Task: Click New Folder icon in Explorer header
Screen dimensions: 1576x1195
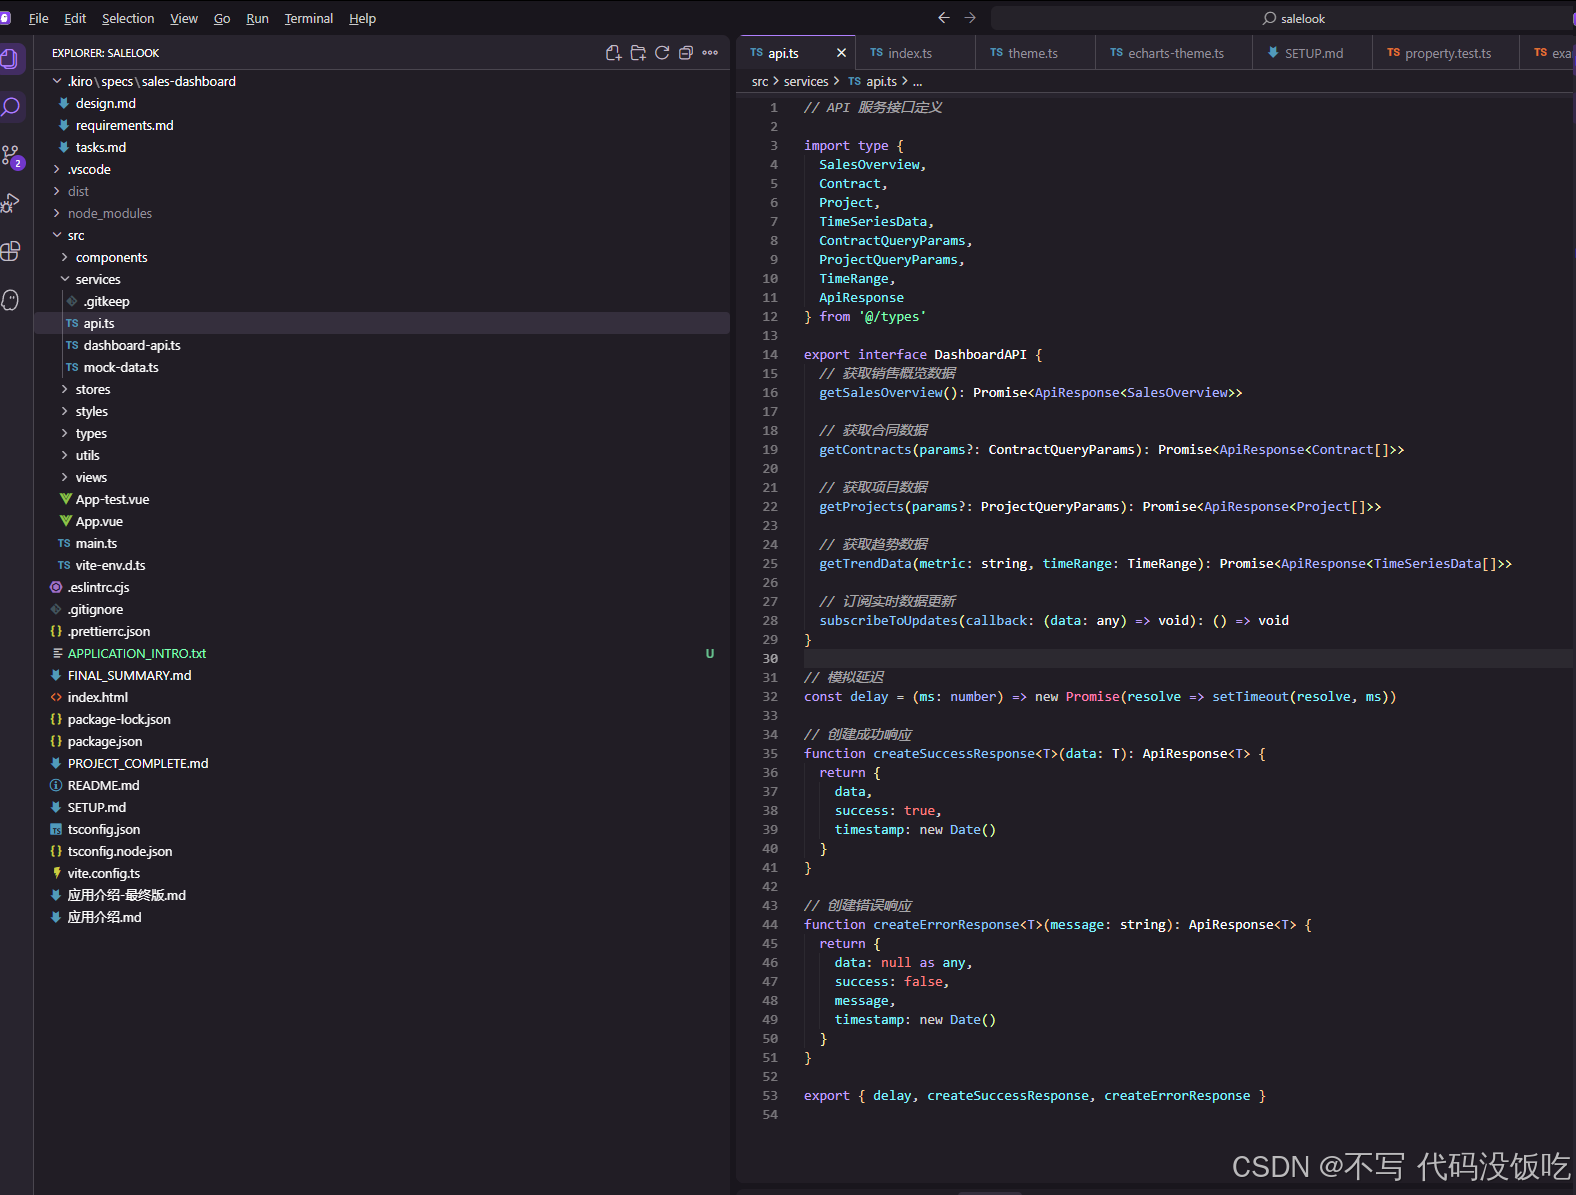Action: click(638, 53)
